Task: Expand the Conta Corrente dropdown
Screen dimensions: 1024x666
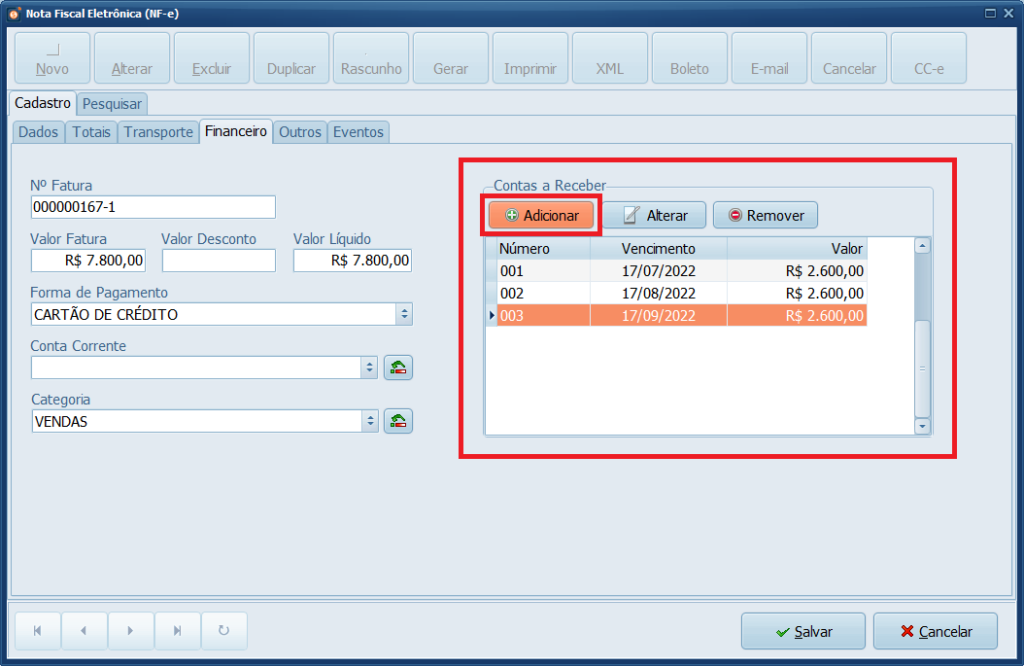Action: coord(369,367)
